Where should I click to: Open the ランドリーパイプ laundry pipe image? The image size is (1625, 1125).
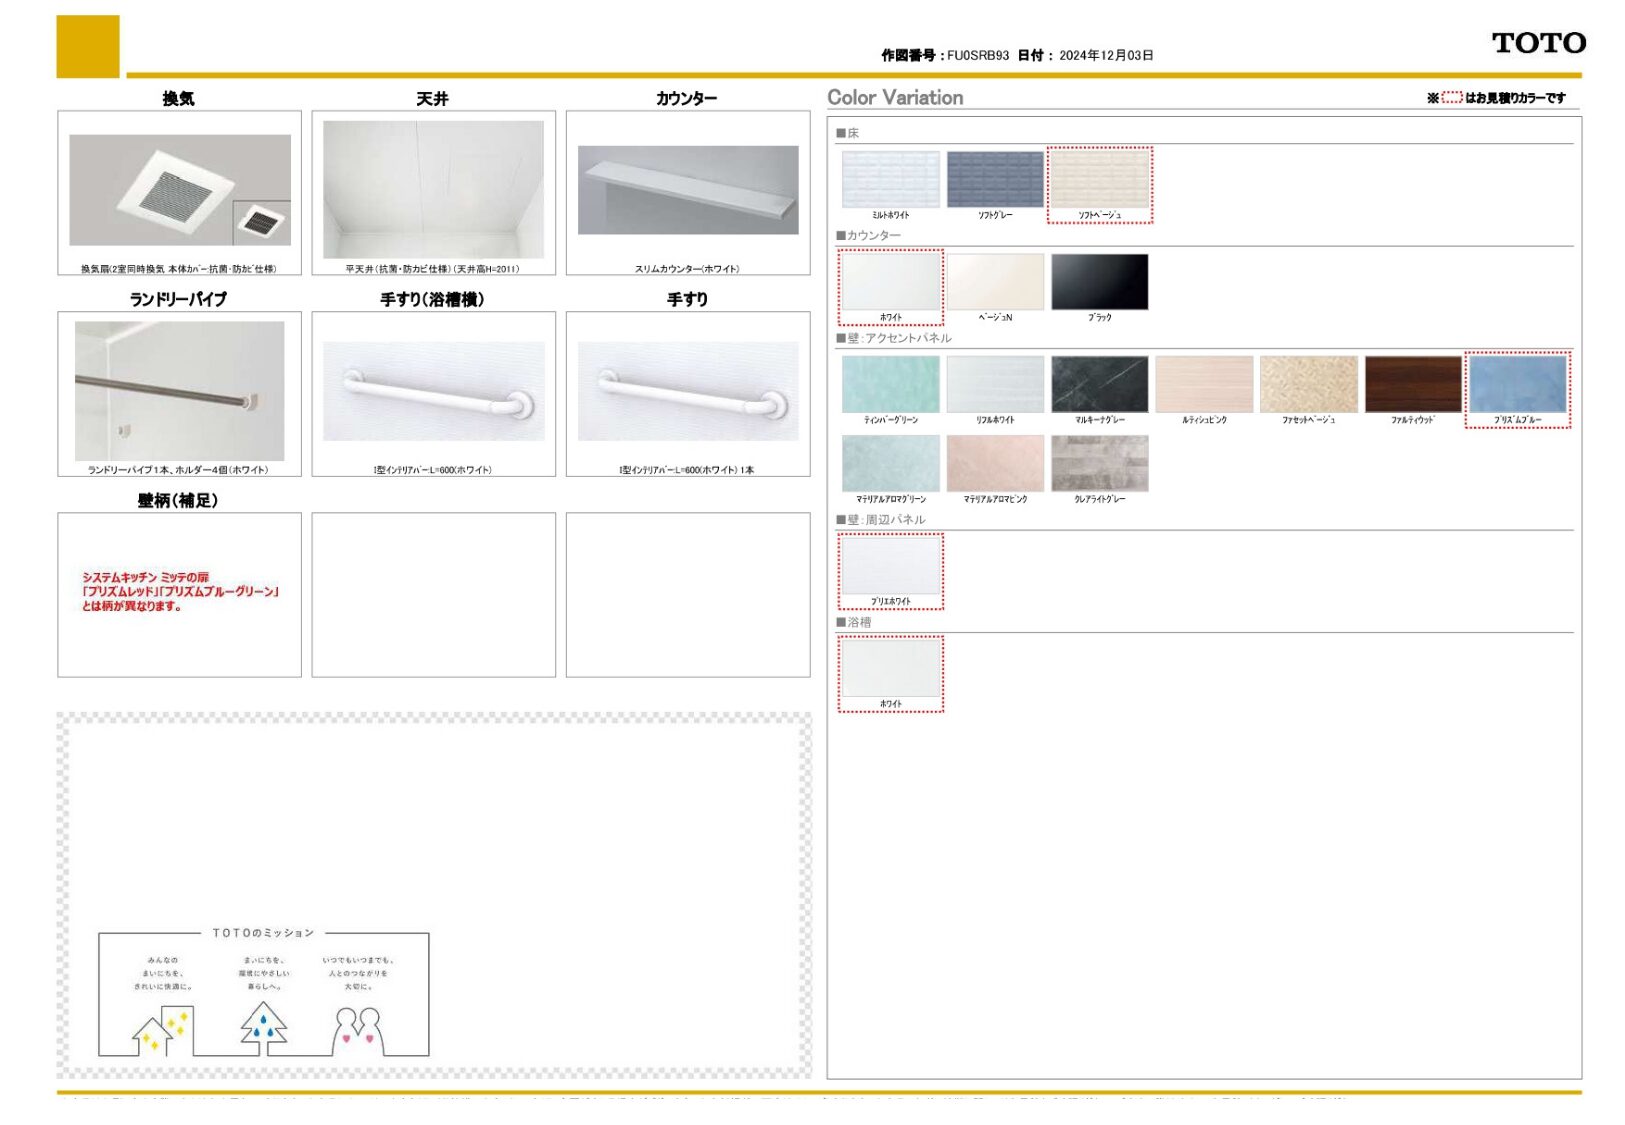180,390
